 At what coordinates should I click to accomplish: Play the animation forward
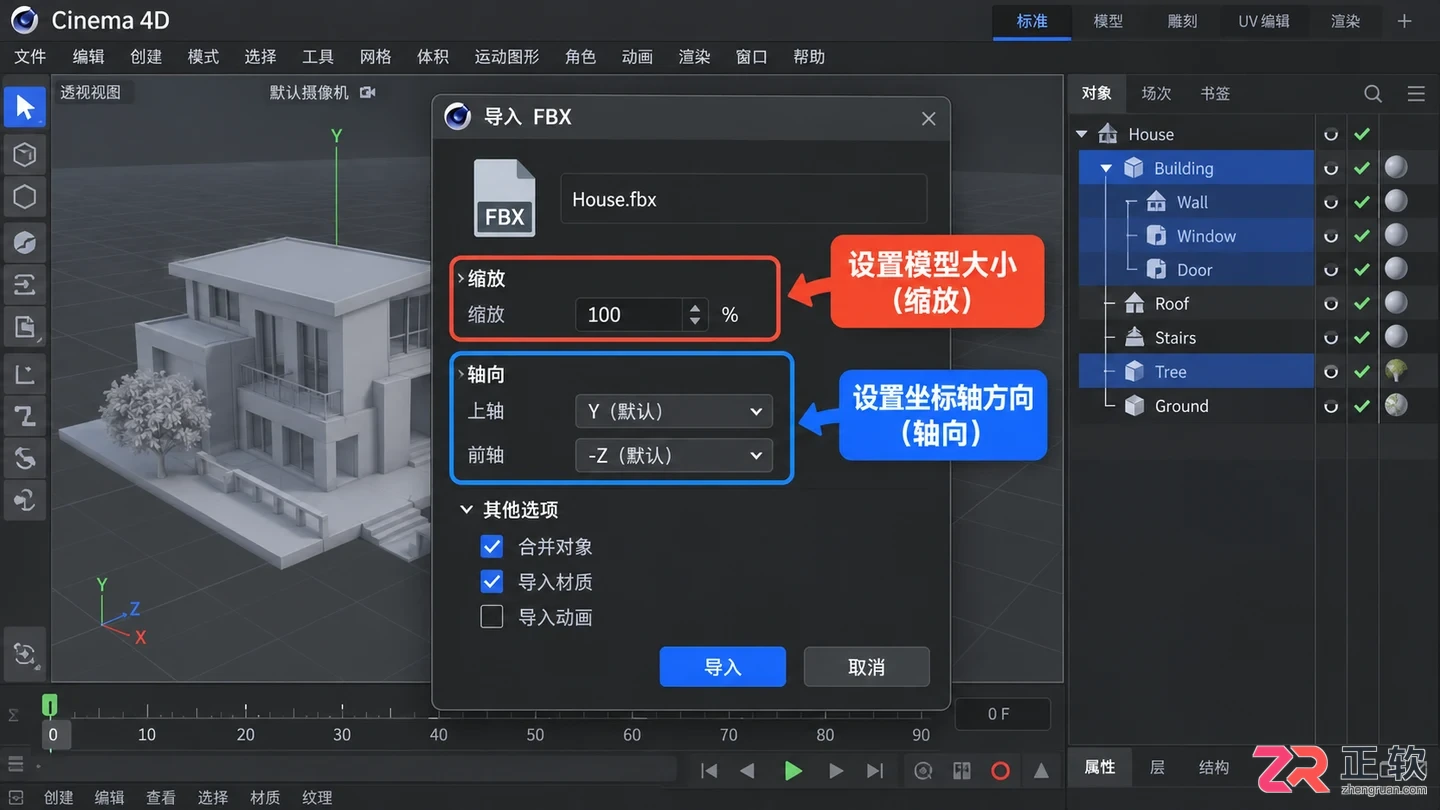pyautogui.click(x=793, y=770)
